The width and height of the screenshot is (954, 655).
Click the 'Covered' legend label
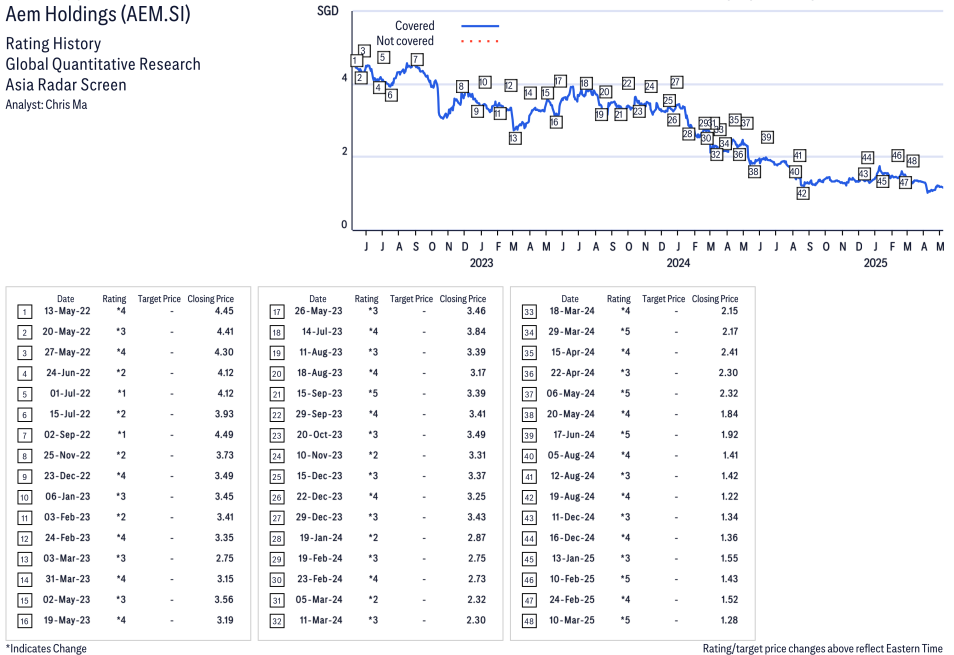click(414, 26)
